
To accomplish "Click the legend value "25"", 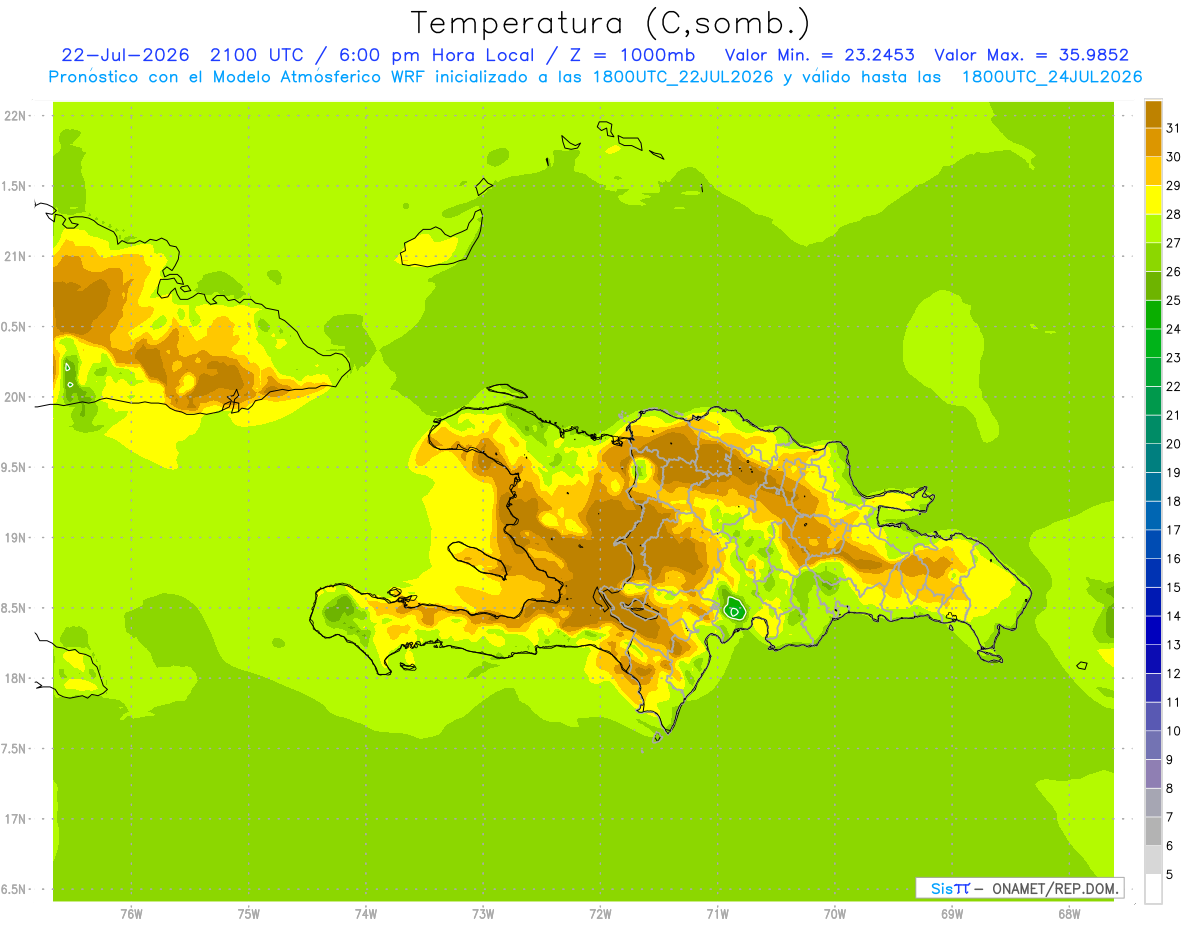I will coord(1174,300).
